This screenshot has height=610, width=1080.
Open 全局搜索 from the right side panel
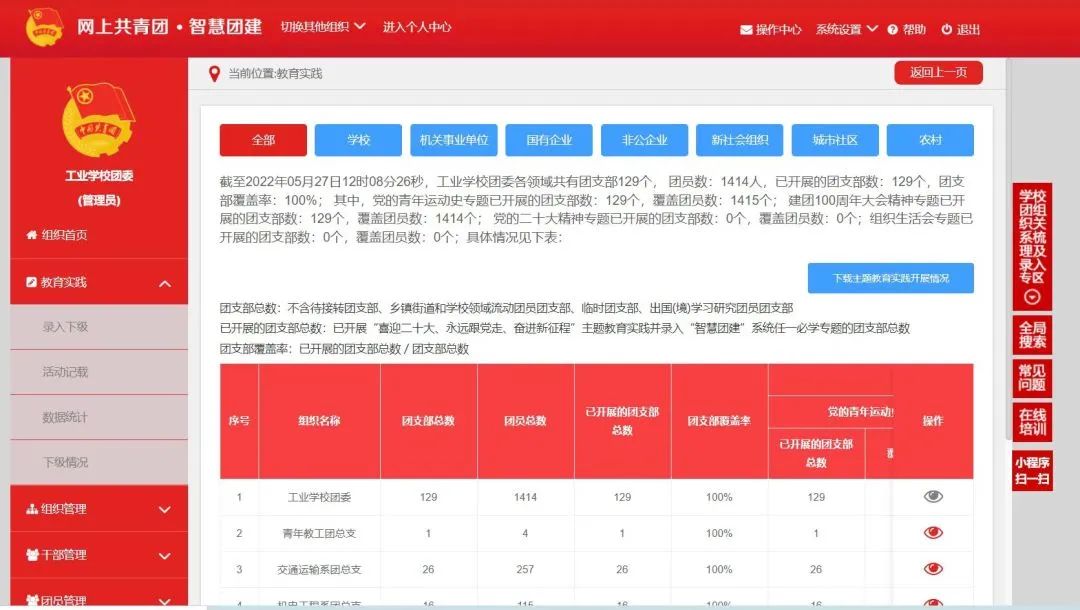coord(1032,335)
